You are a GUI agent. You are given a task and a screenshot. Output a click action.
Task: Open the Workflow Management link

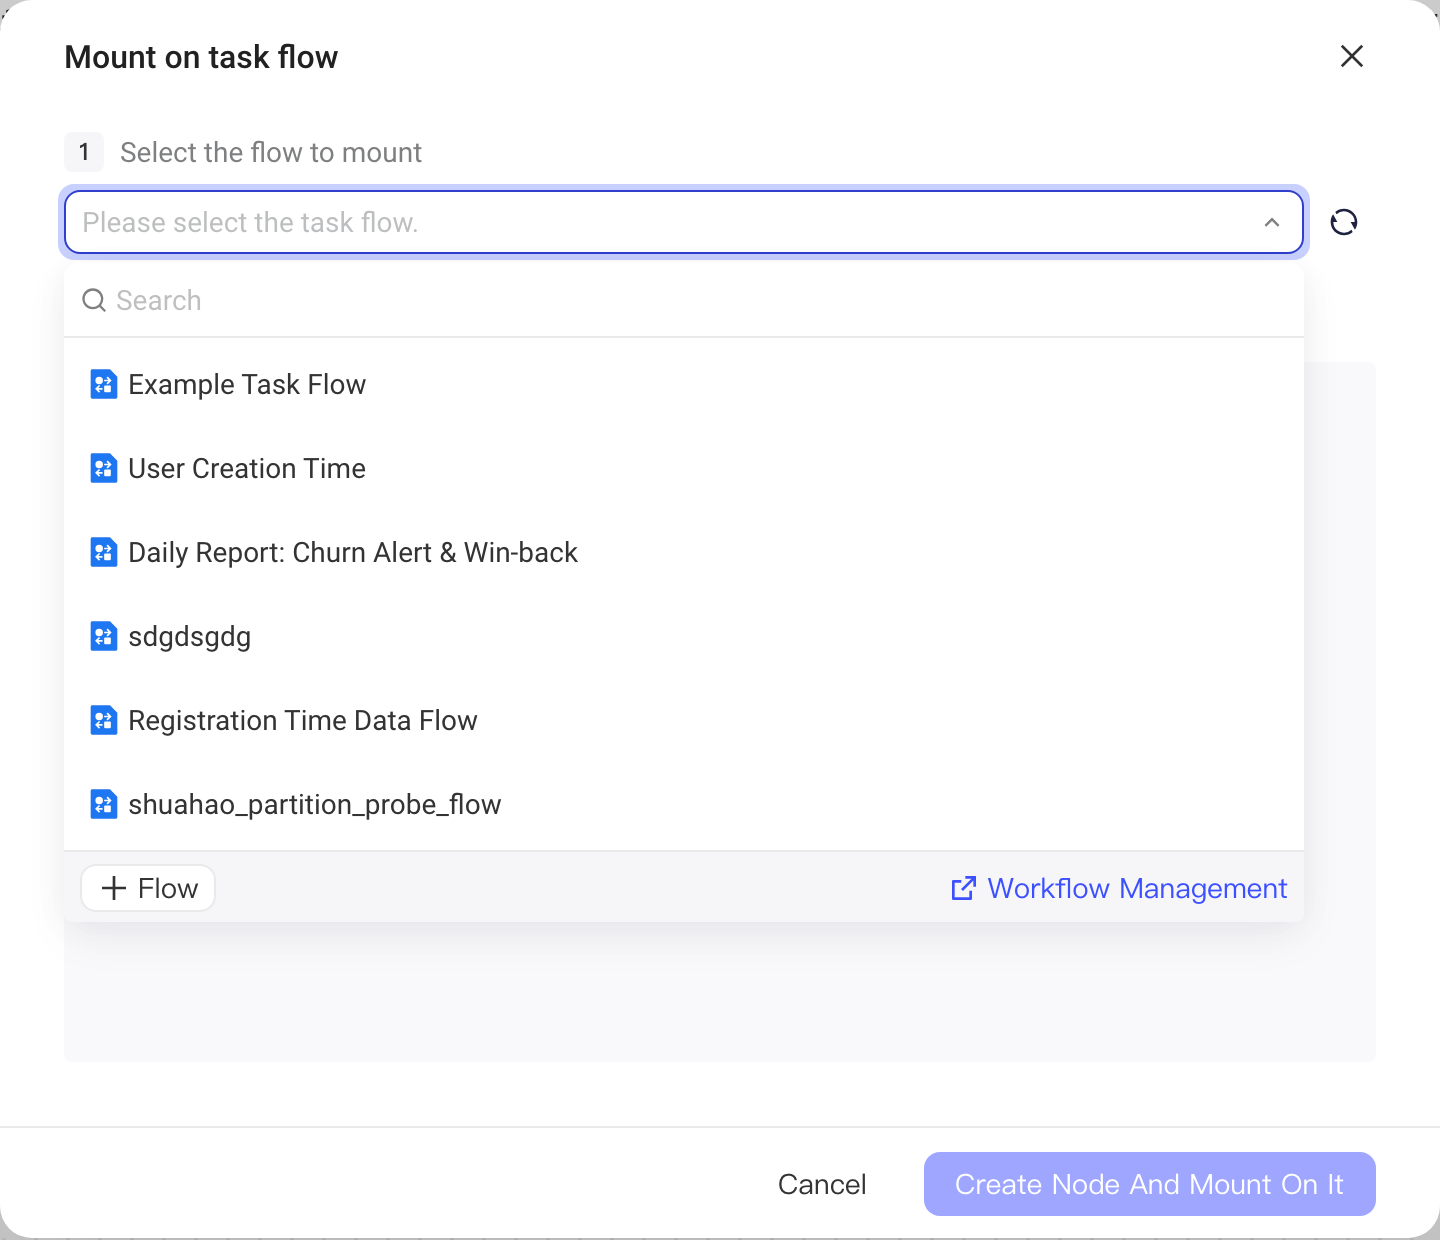click(1137, 888)
